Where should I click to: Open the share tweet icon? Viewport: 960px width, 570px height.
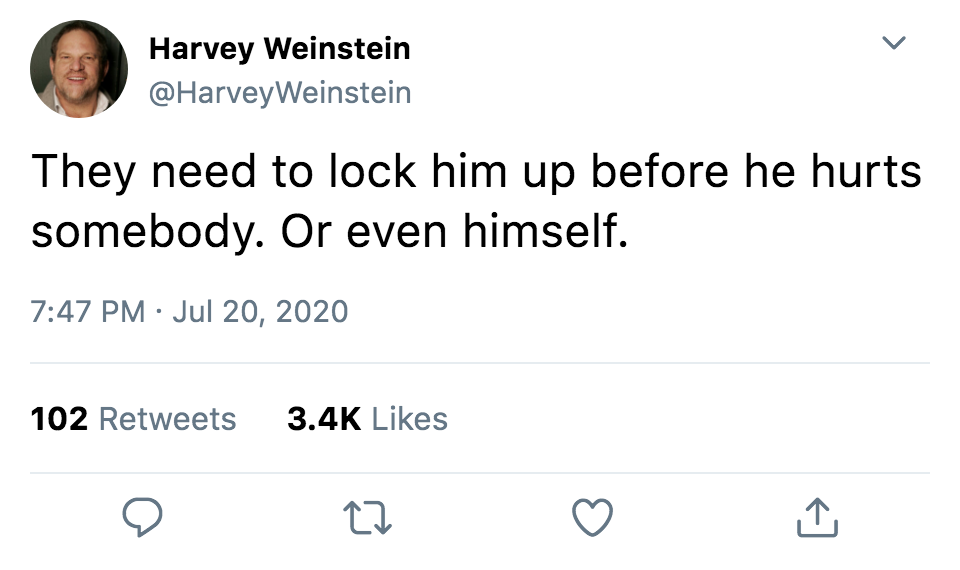pos(817,517)
